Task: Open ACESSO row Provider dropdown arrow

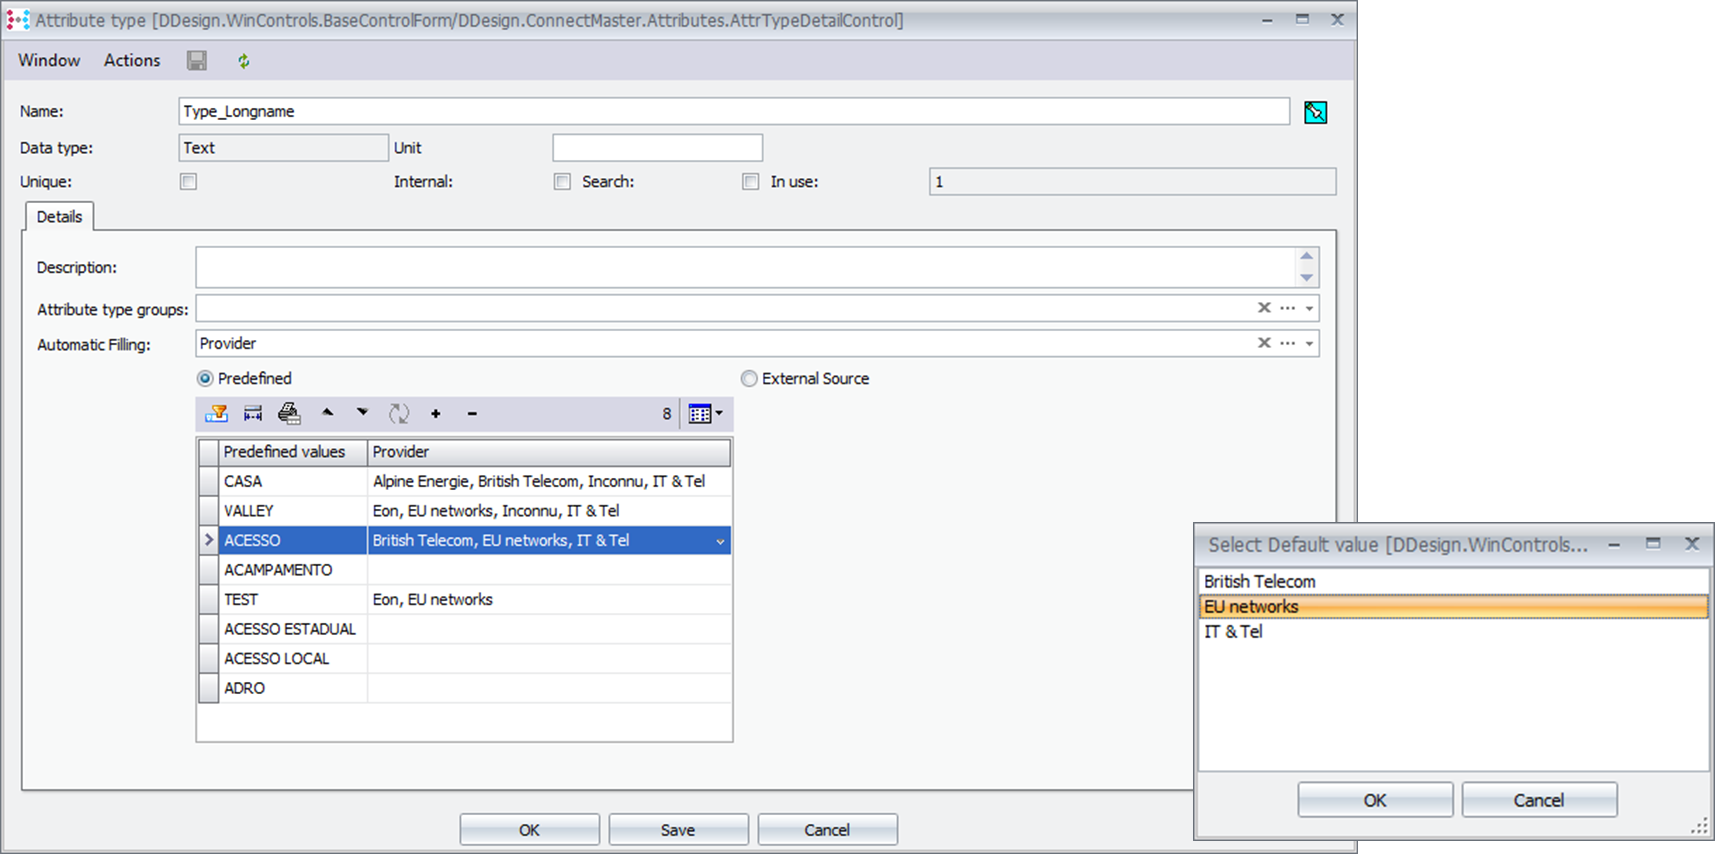Action: [720, 541]
